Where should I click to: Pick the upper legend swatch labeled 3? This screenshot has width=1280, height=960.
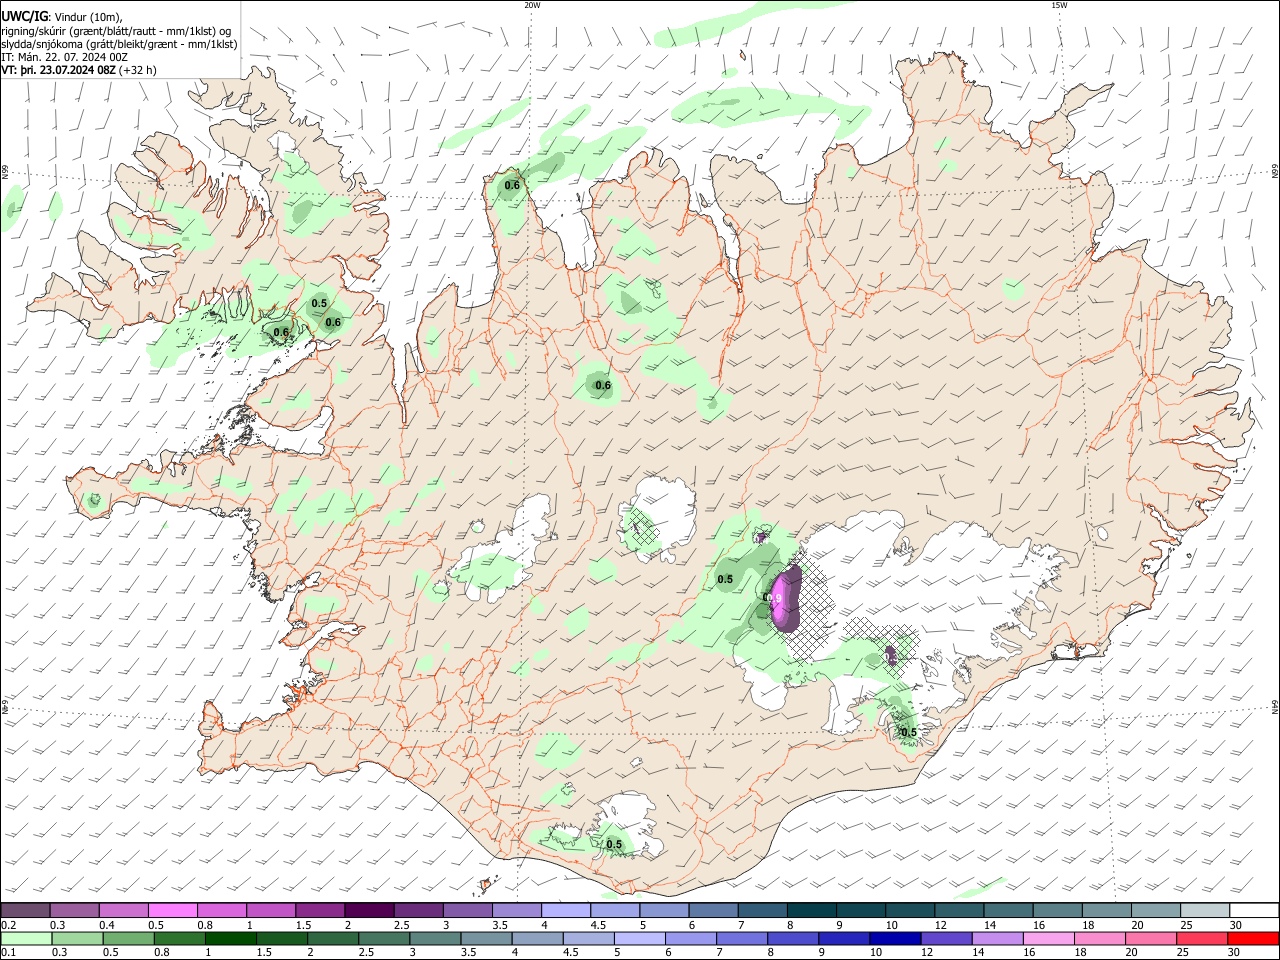click(x=467, y=910)
